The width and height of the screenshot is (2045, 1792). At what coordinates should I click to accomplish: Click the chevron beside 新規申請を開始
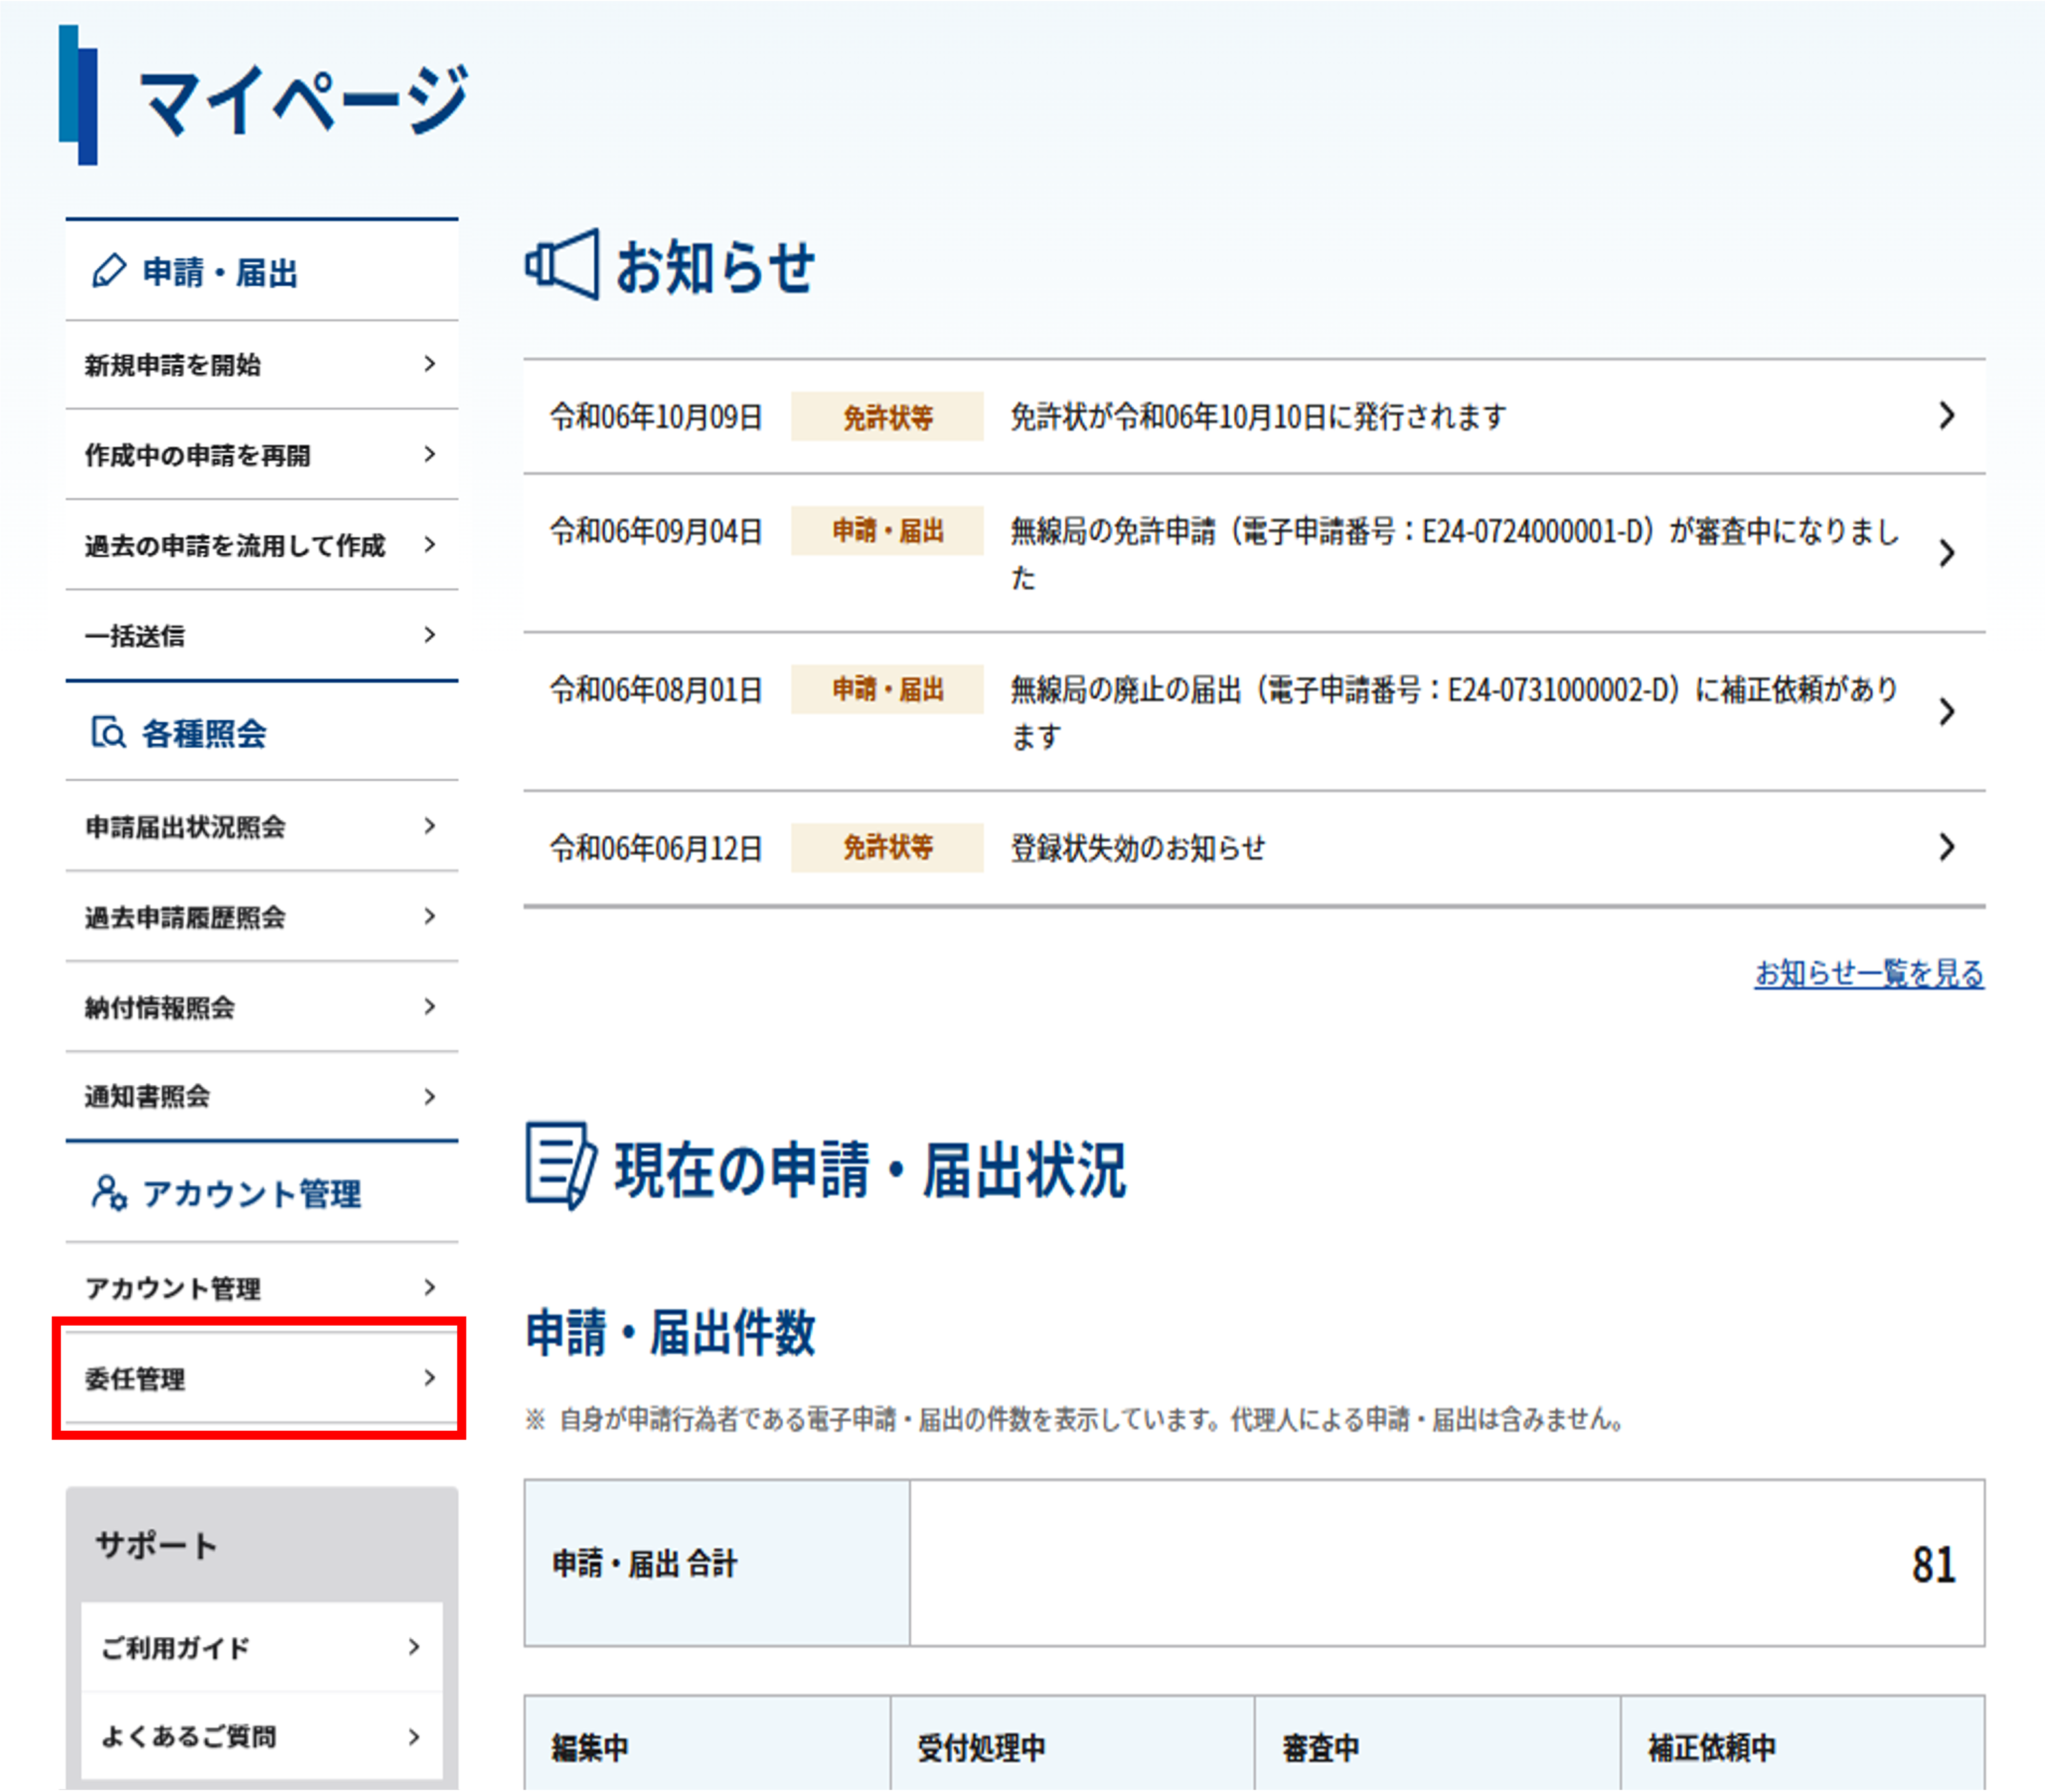(430, 364)
